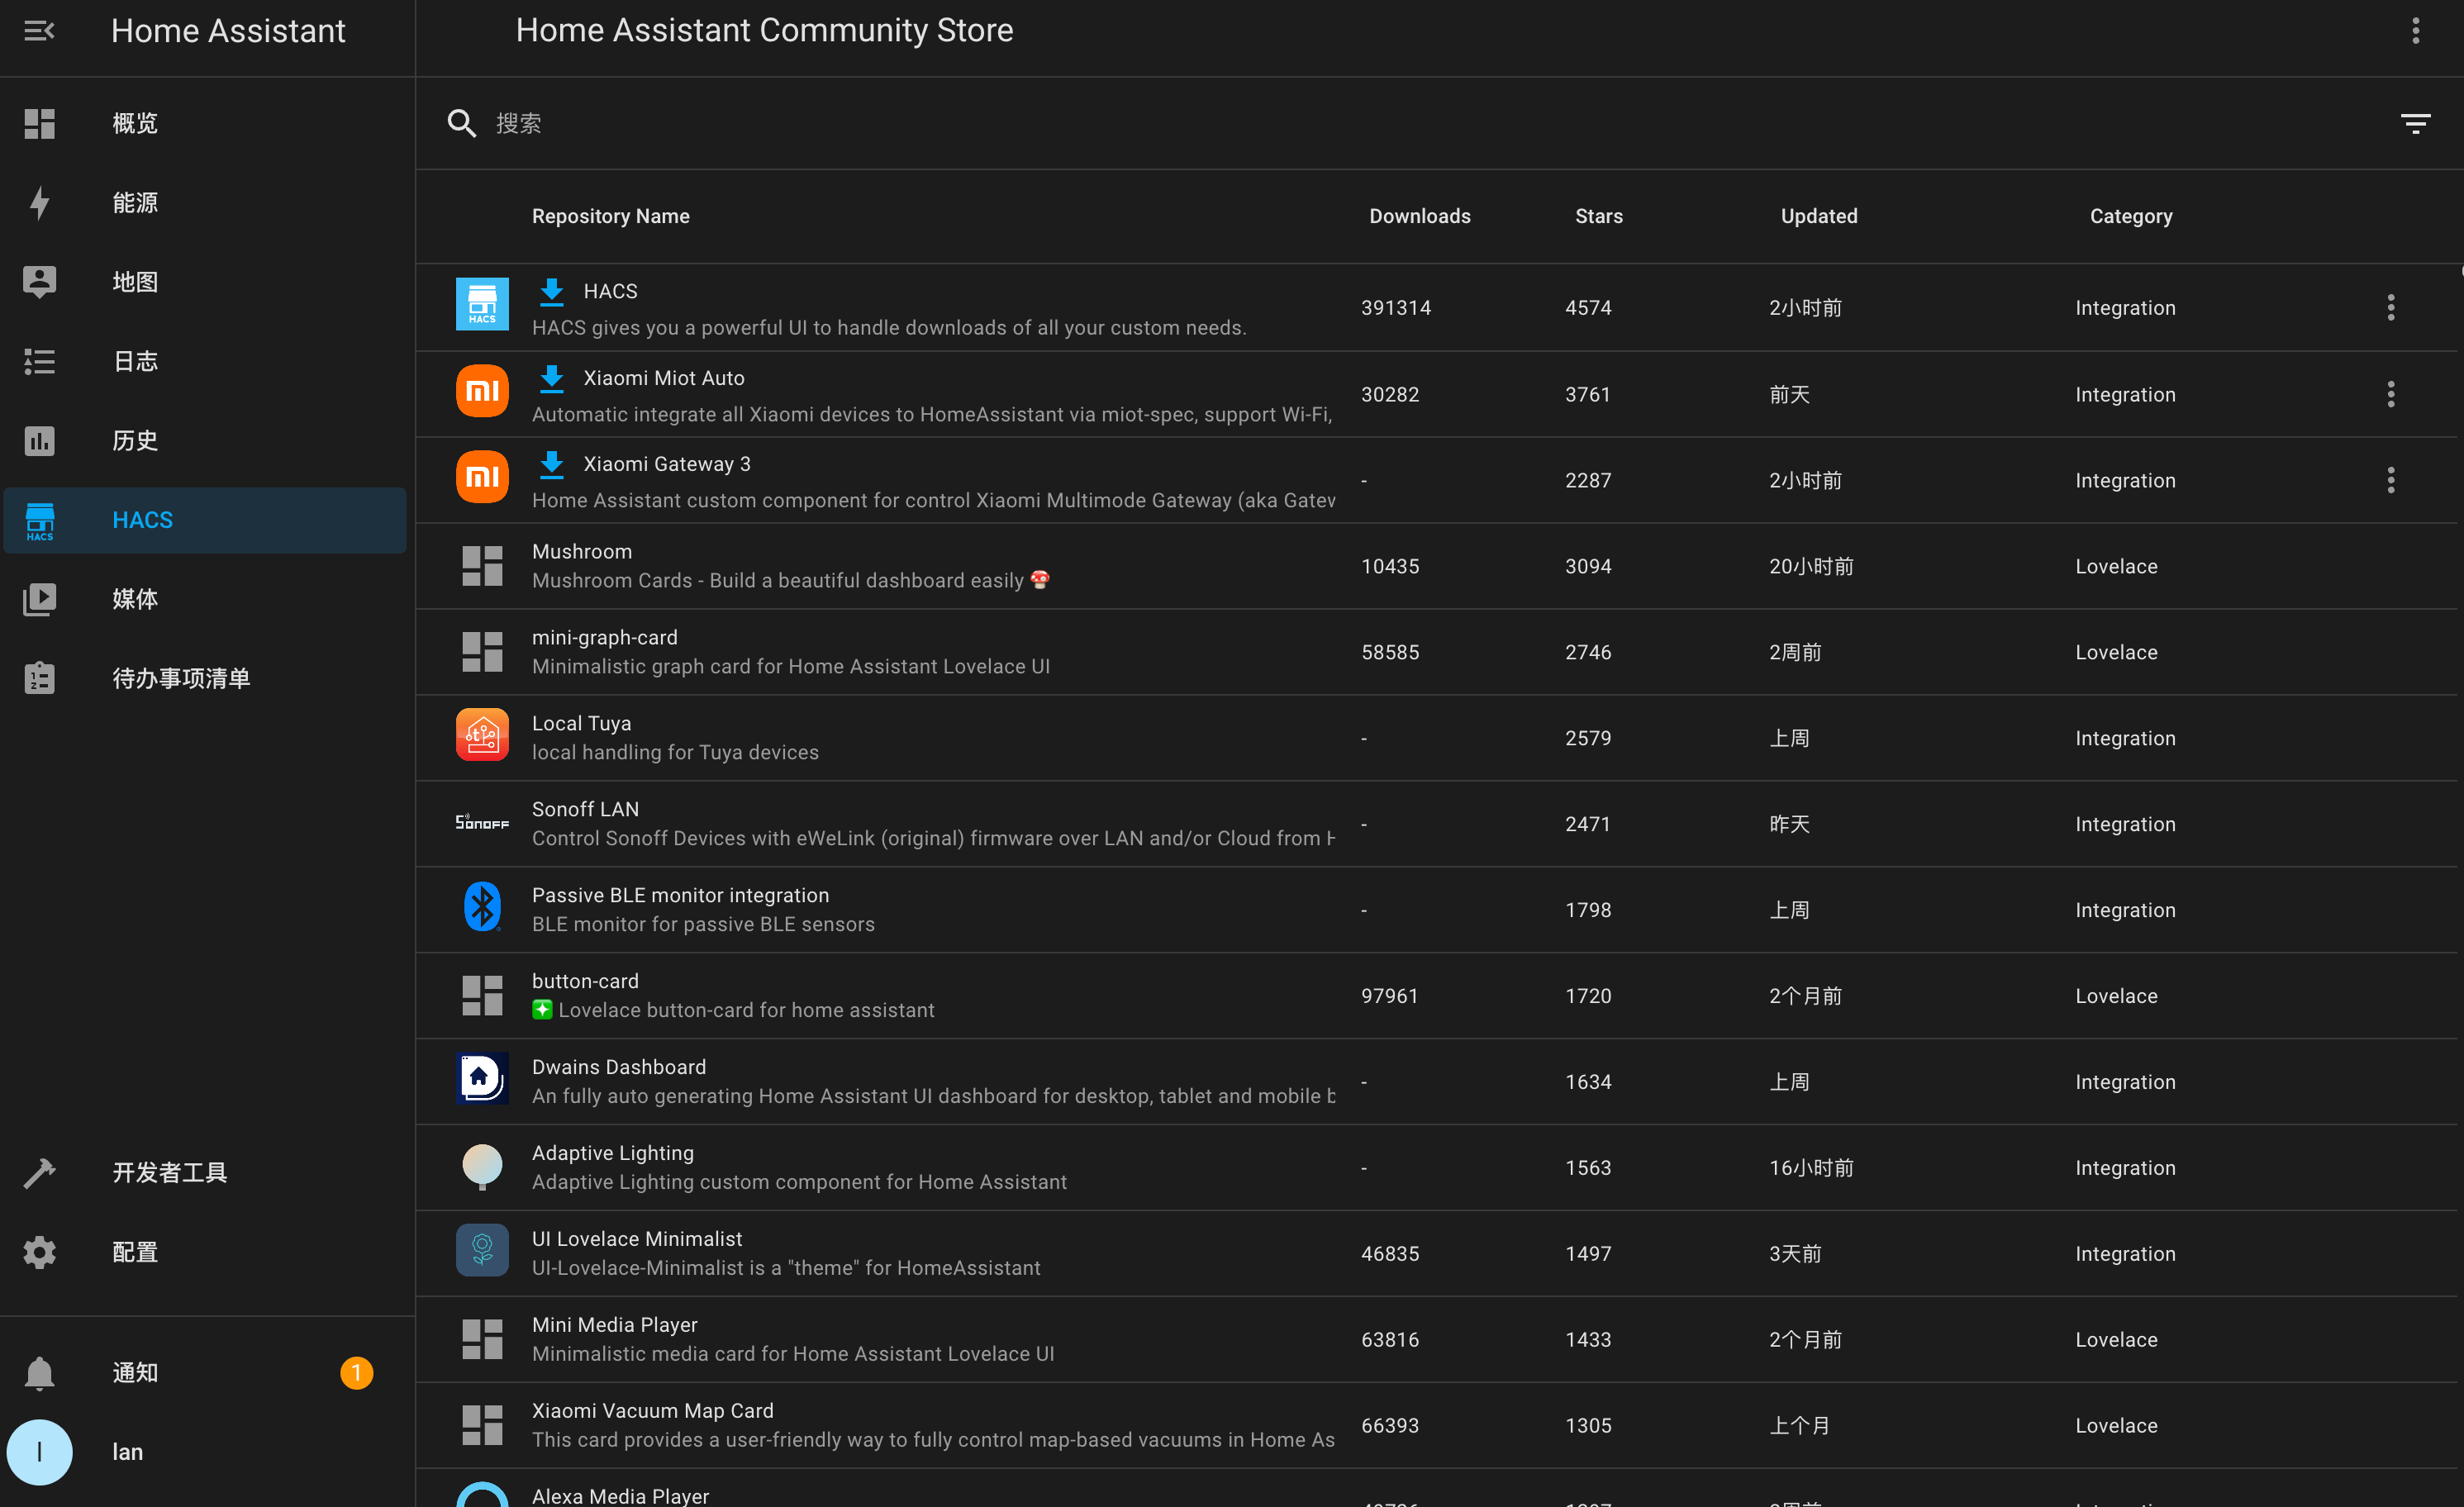Click the Mushroom Lovelace card icon
The image size is (2464, 1507).
[482, 566]
